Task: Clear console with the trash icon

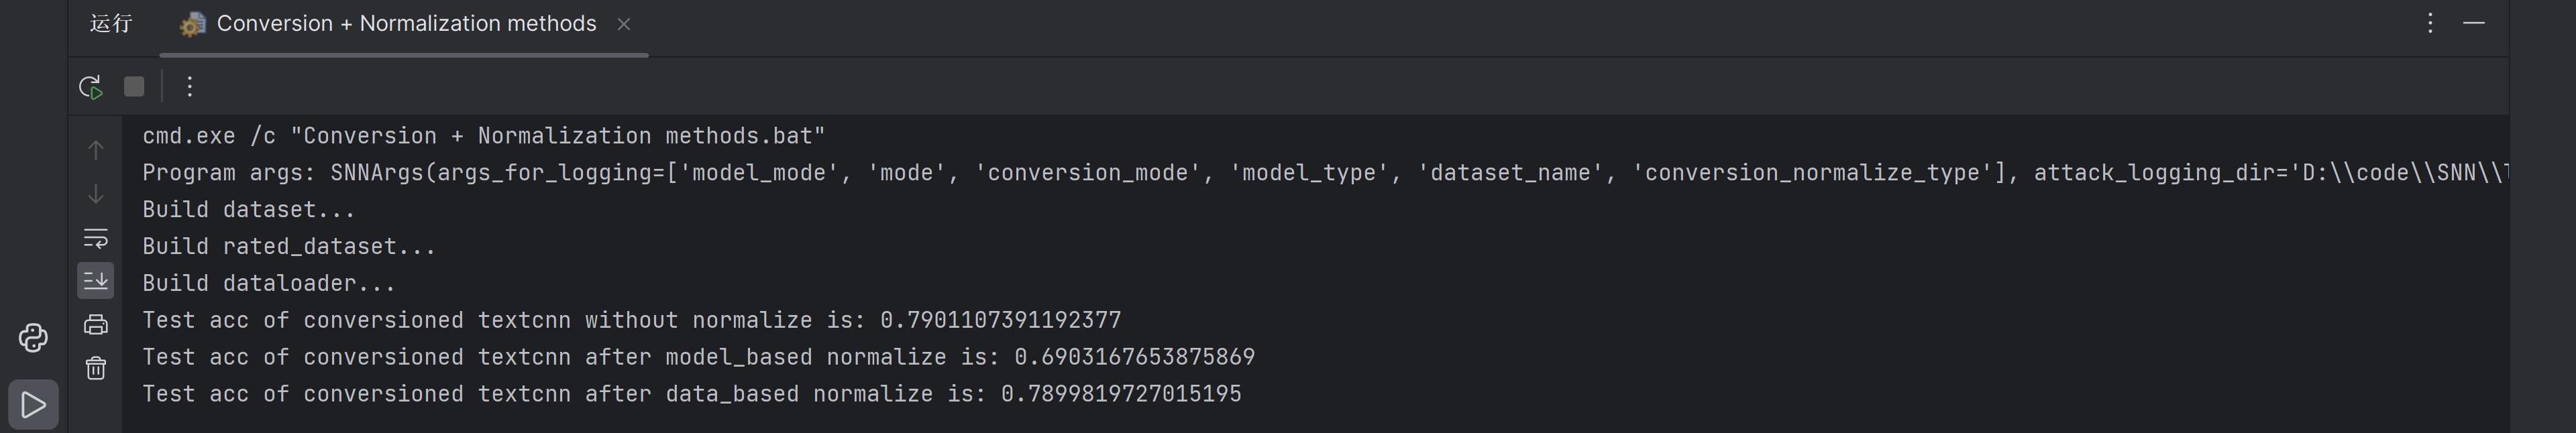Action: (96, 369)
